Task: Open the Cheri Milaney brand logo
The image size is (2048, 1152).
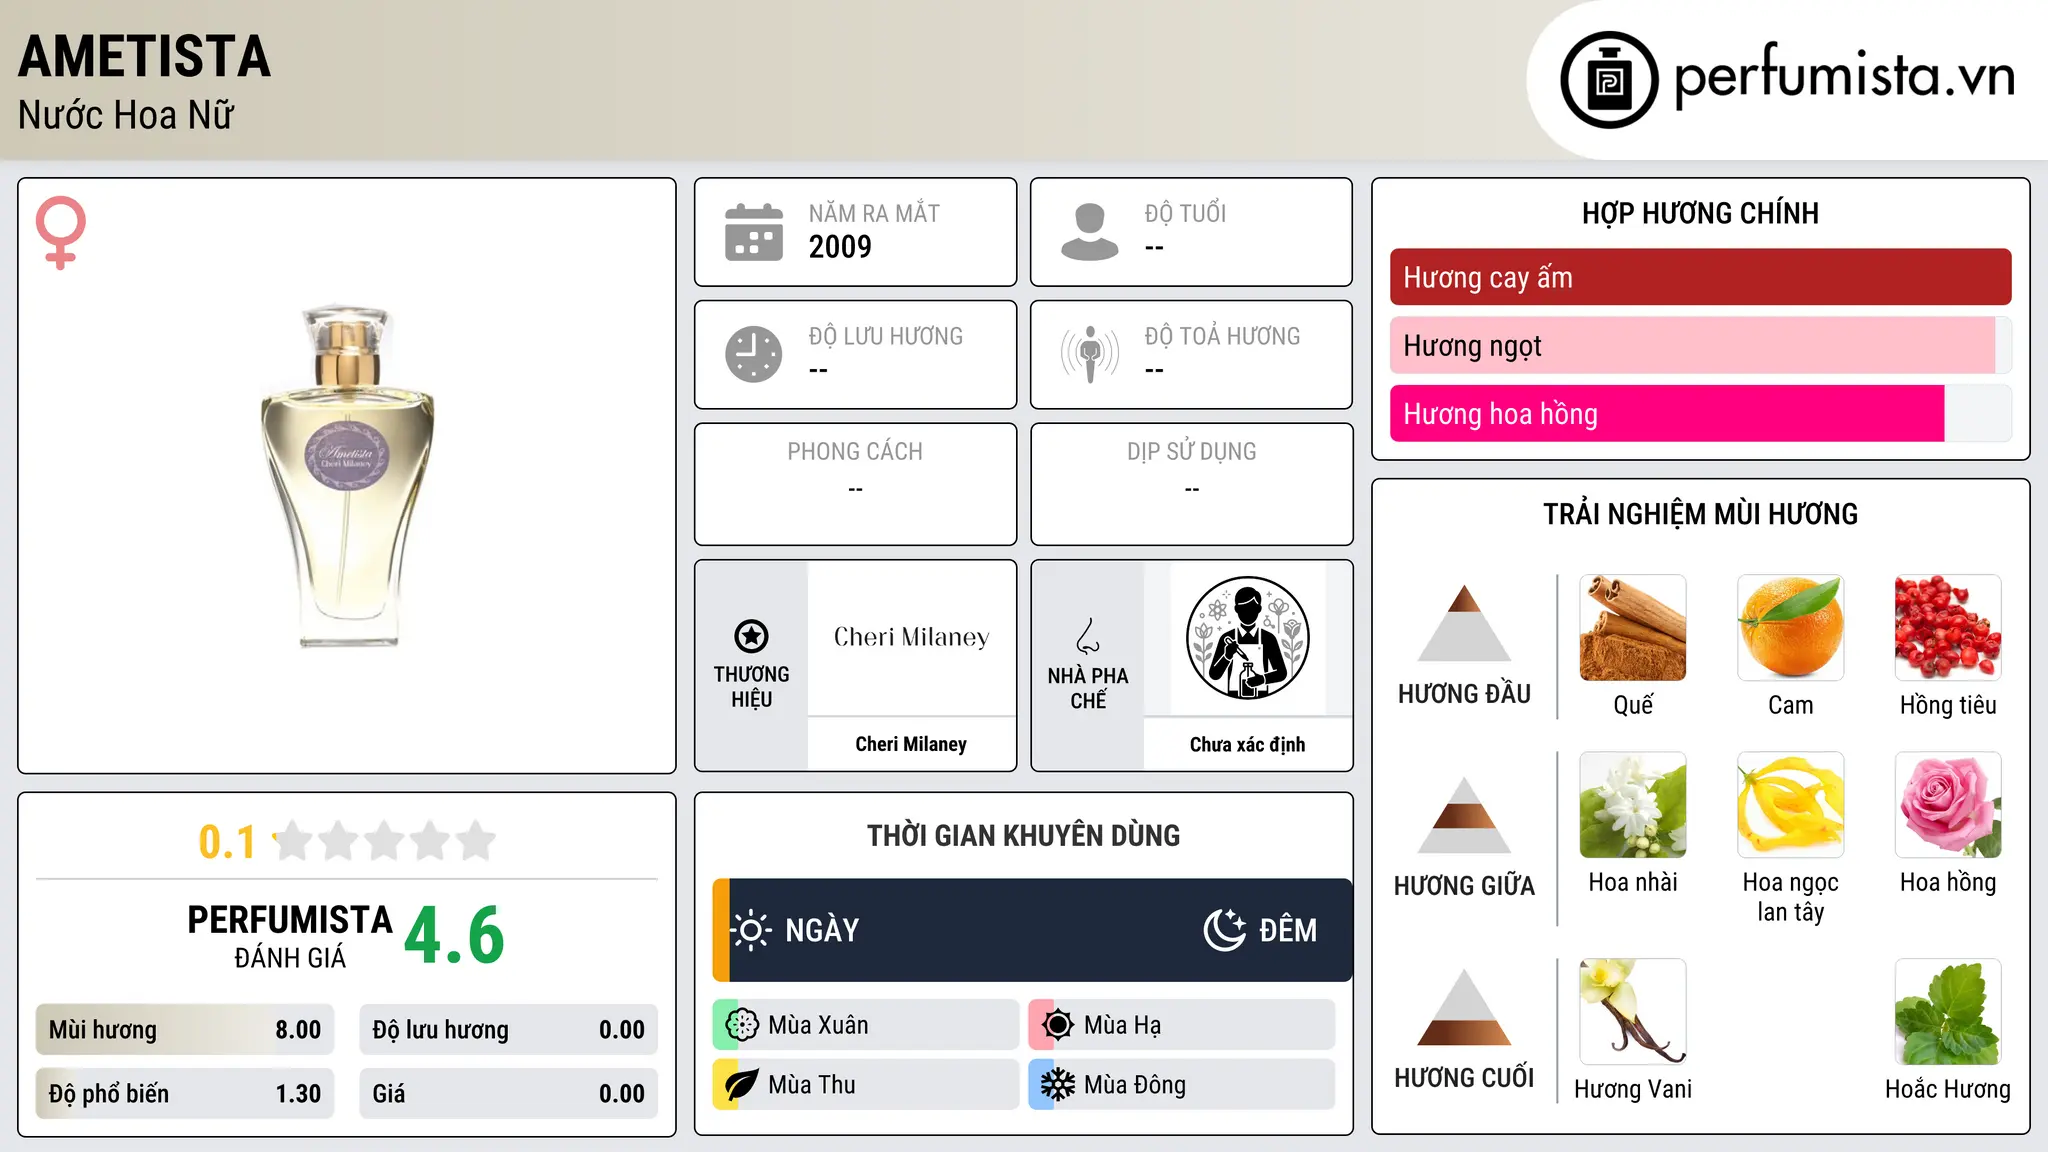Action: [x=911, y=637]
